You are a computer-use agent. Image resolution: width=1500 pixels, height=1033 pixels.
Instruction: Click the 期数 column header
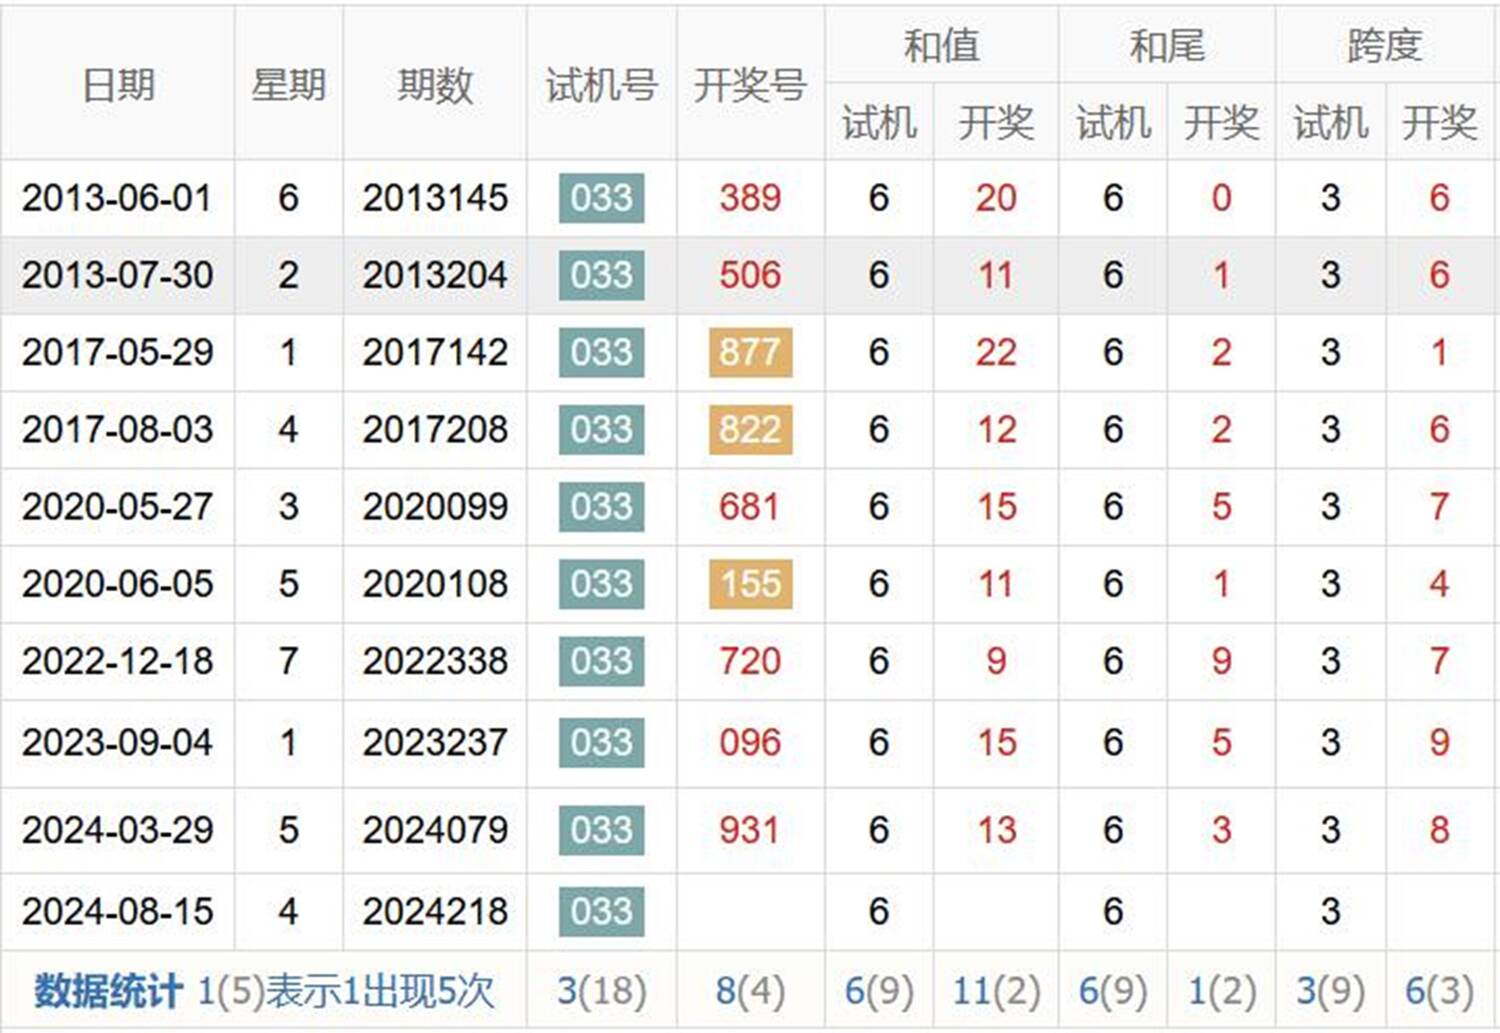point(434,85)
